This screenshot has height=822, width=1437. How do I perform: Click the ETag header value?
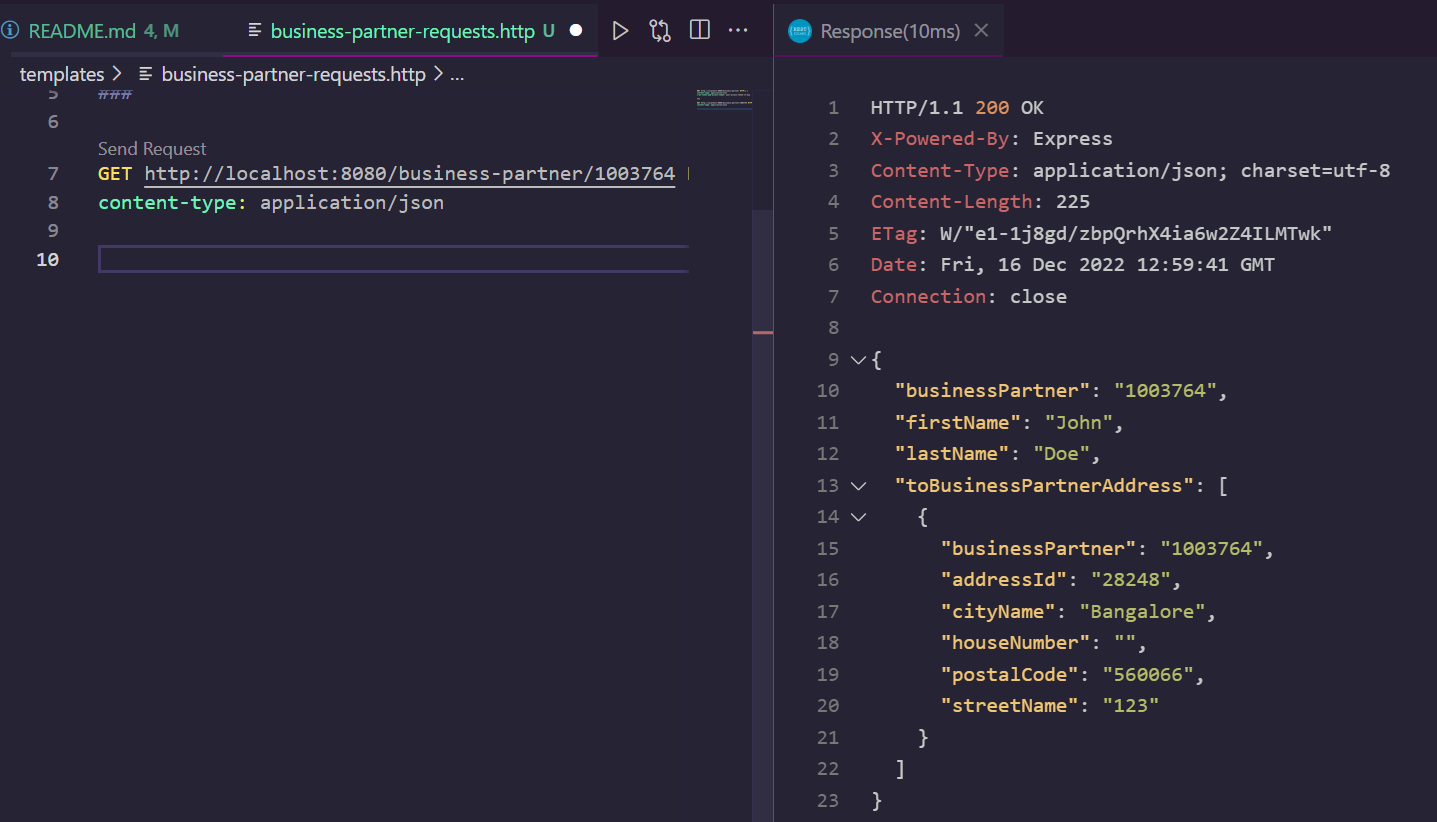click(x=1136, y=234)
